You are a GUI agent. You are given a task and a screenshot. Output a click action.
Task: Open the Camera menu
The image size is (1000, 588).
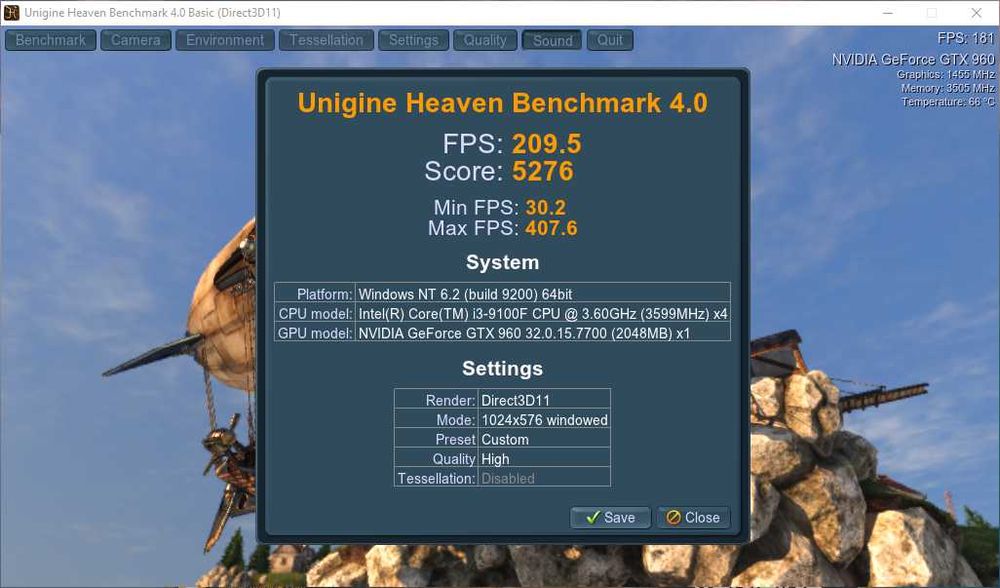pyautogui.click(x=136, y=40)
